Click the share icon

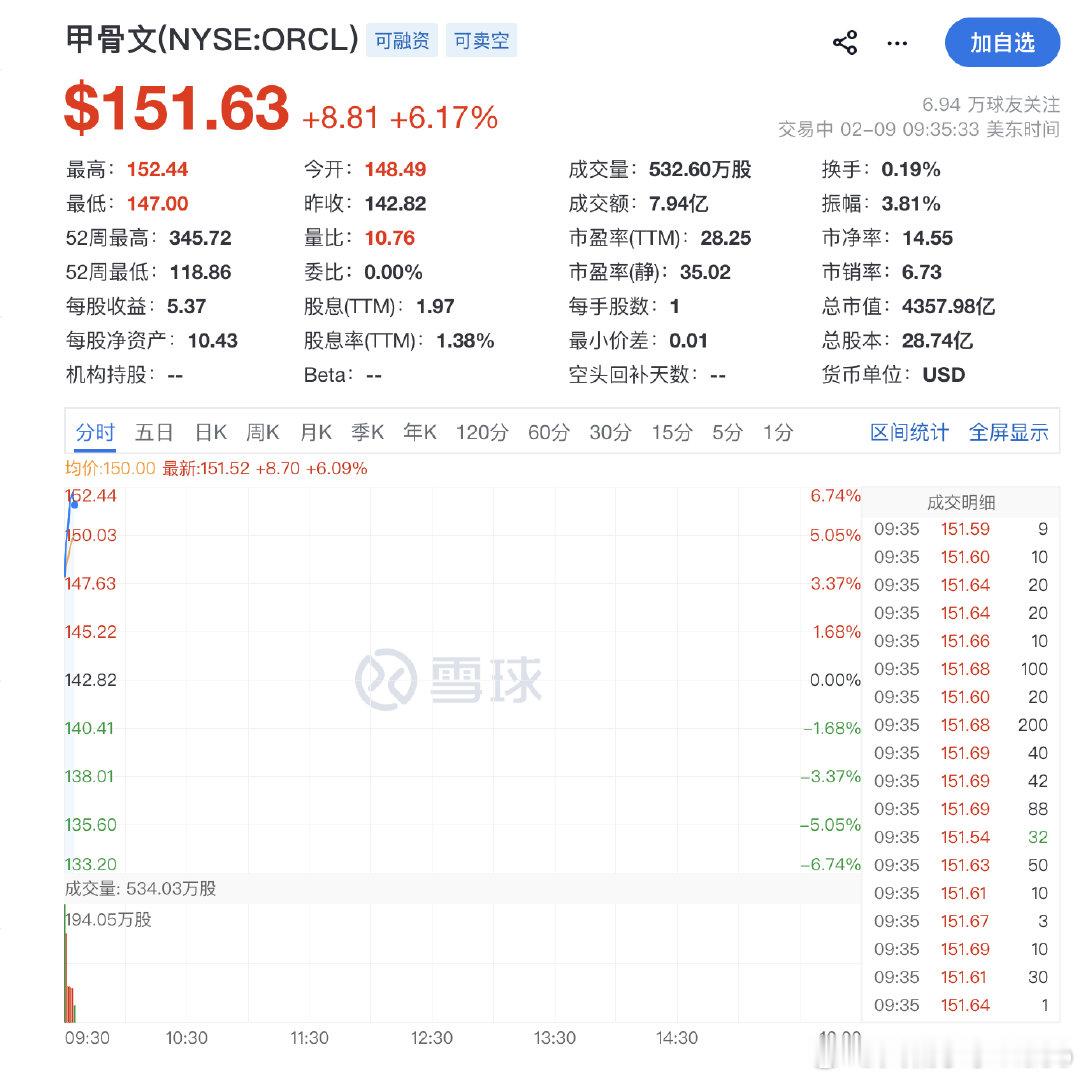point(845,43)
